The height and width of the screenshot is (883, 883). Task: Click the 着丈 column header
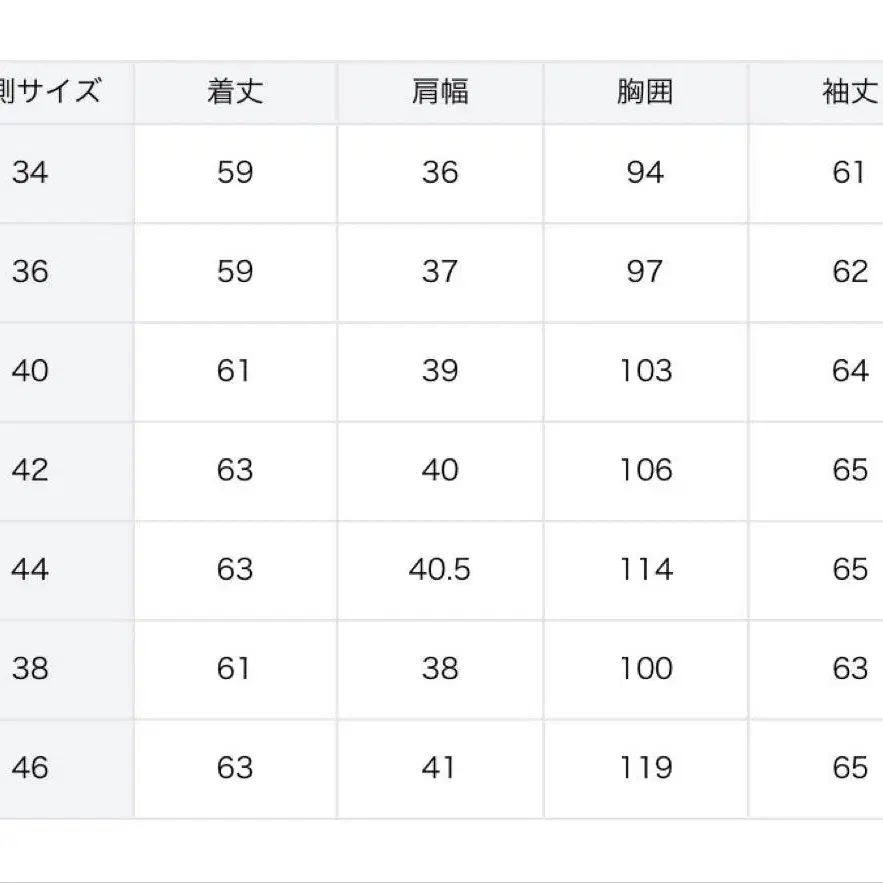click(x=235, y=93)
